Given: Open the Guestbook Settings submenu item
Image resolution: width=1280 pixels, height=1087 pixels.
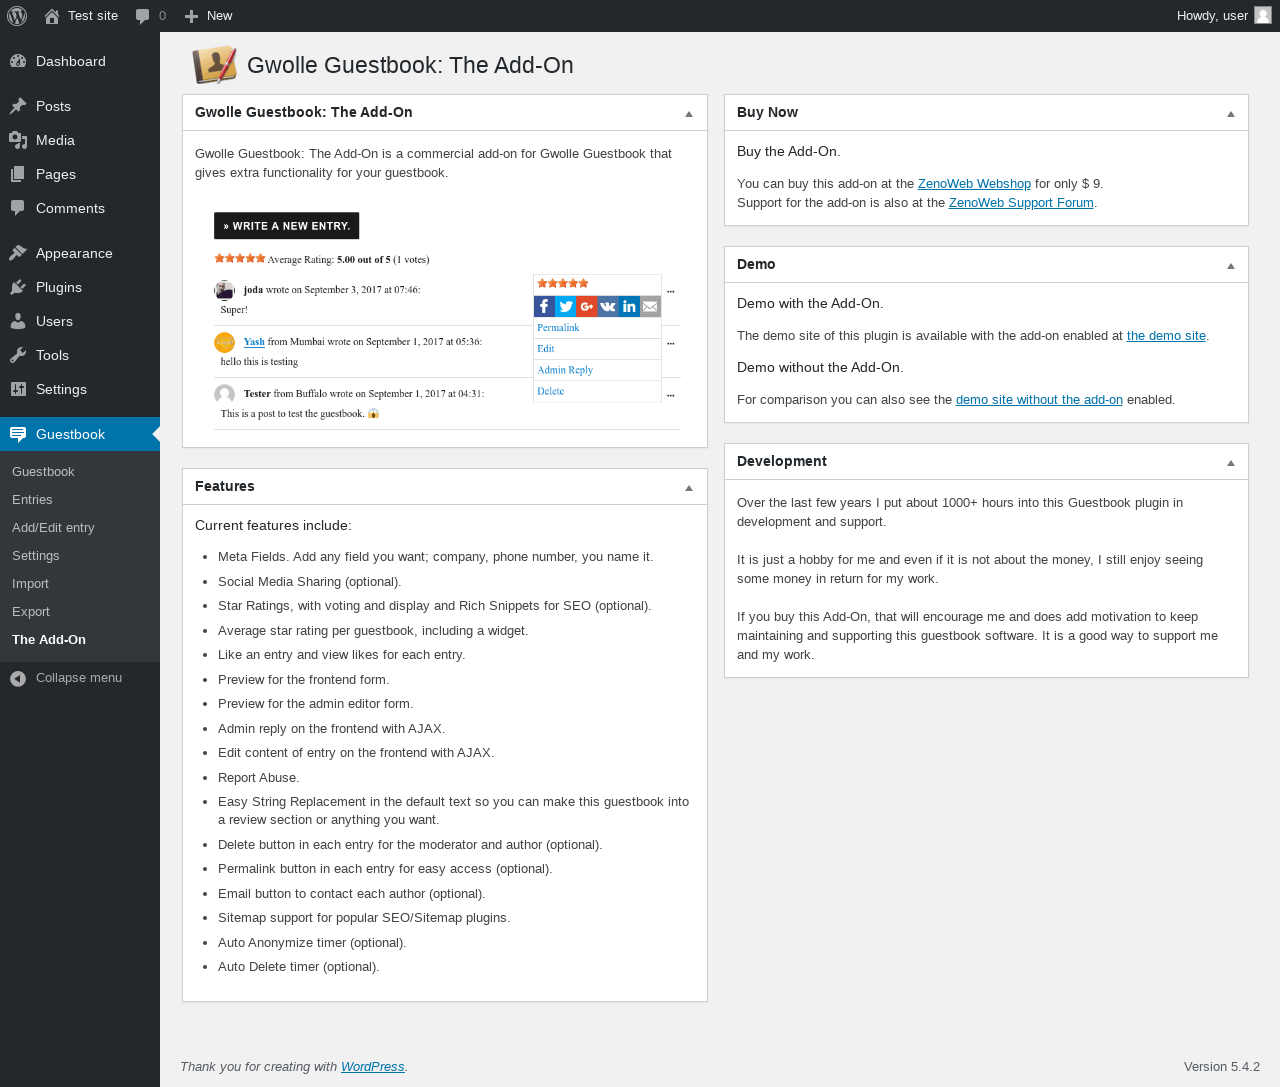Looking at the screenshot, I should (x=36, y=555).
